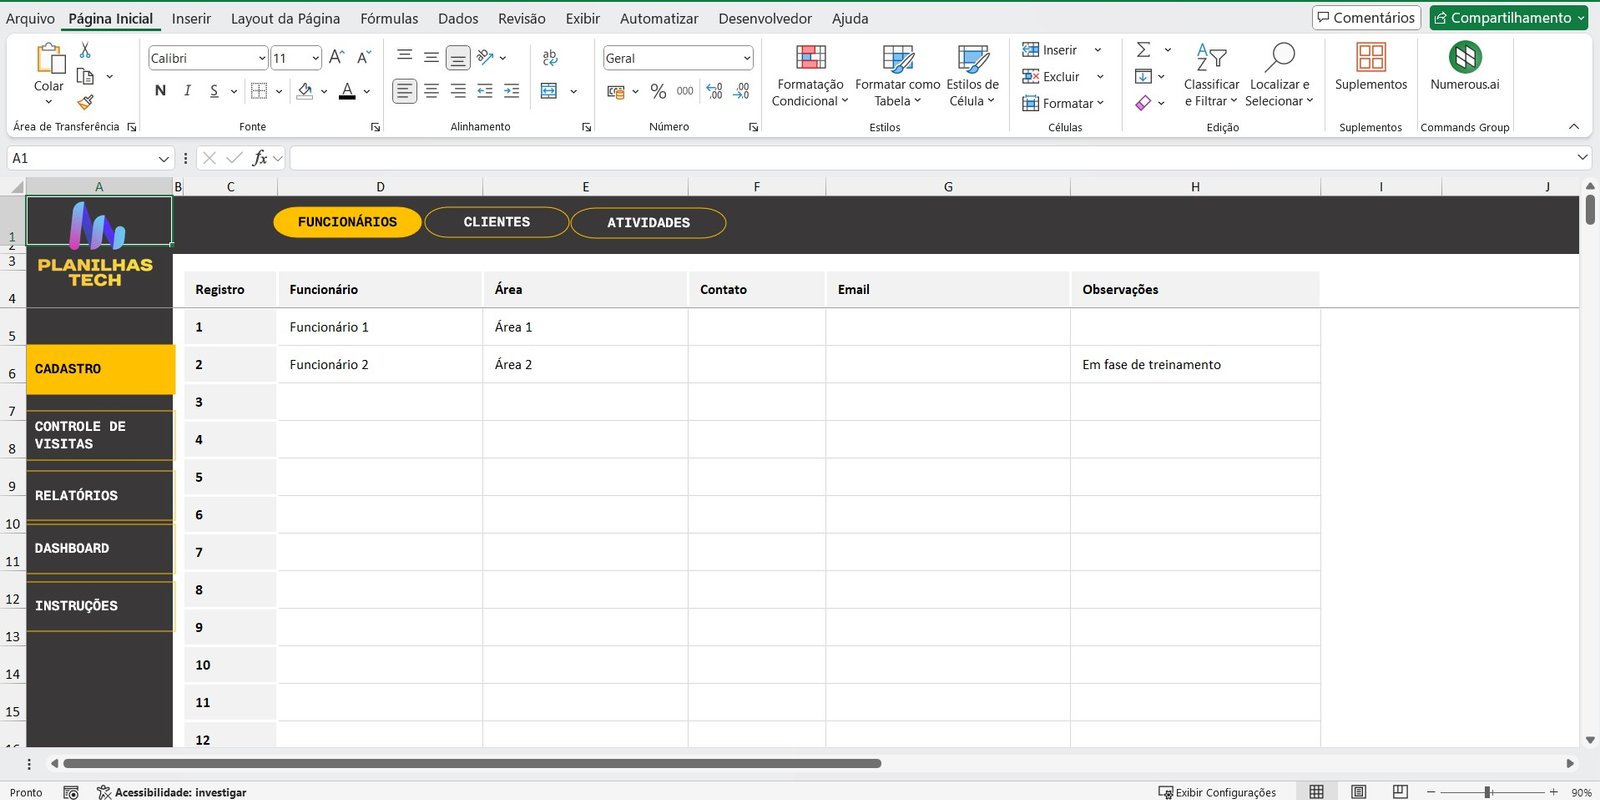
Task: Apply thousands separator (000) format
Action: coord(685,91)
